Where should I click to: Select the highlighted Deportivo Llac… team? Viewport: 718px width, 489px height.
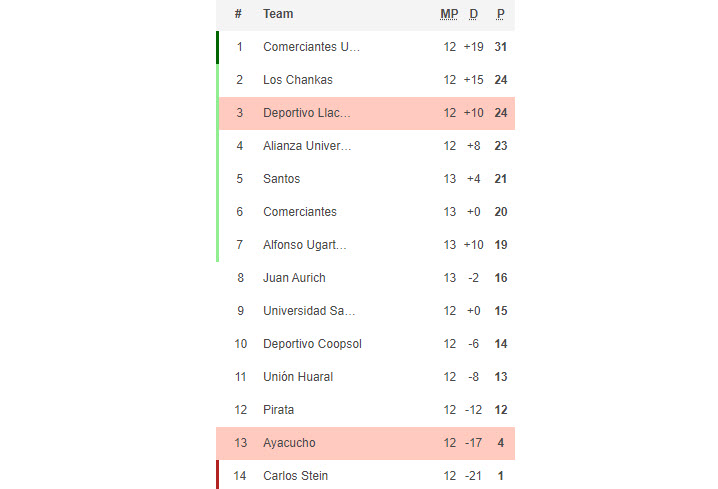coord(307,113)
